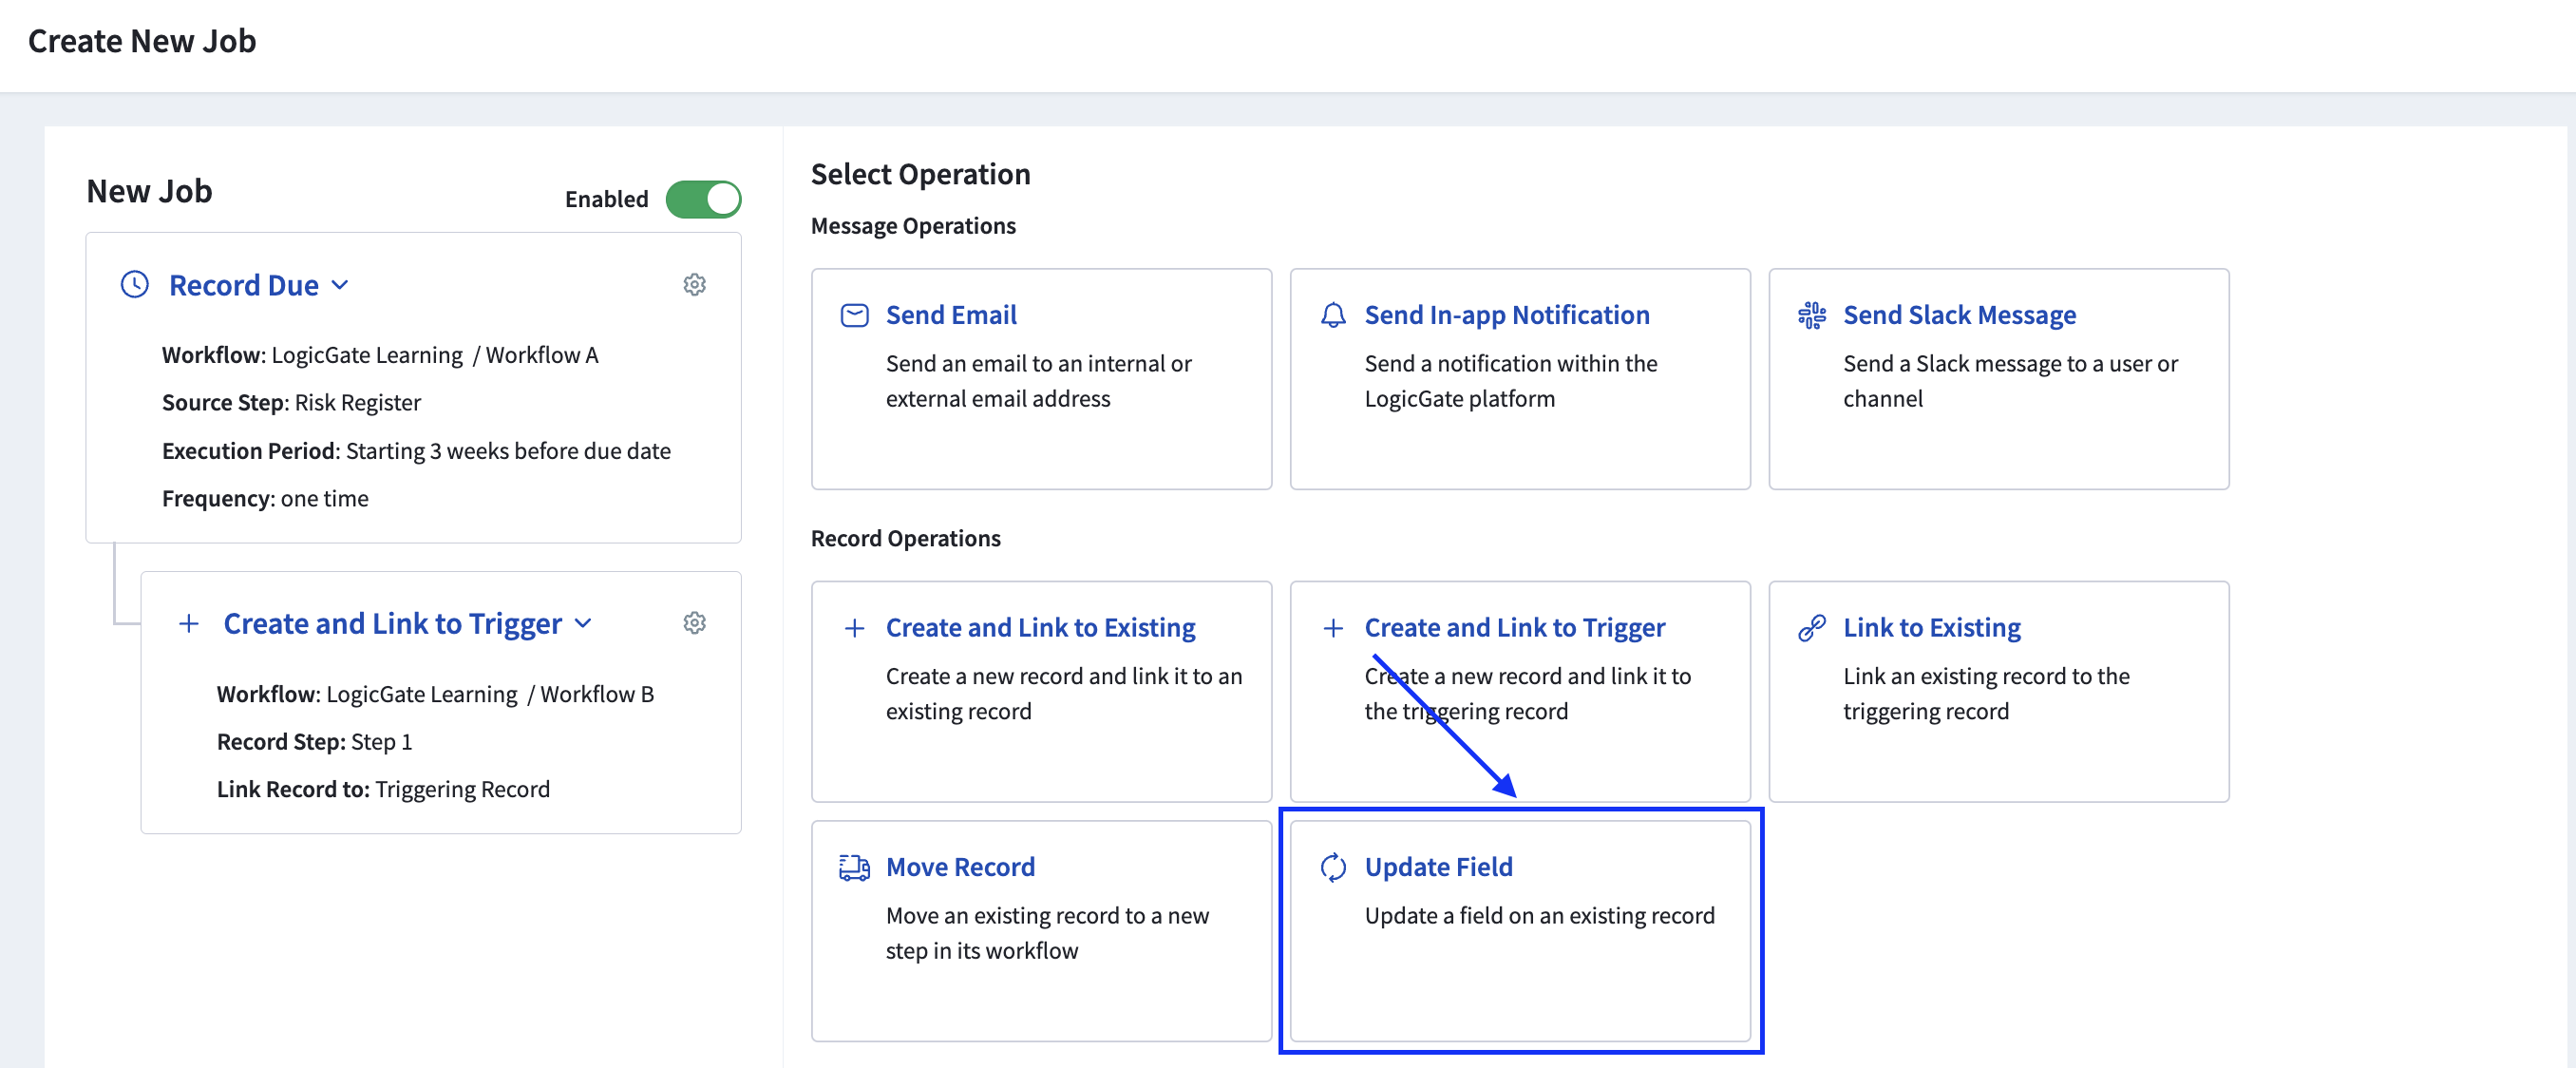Click the clock icon beside Record Due
The width and height of the screenshot is (2576, 1068).
tap(135, 285)
